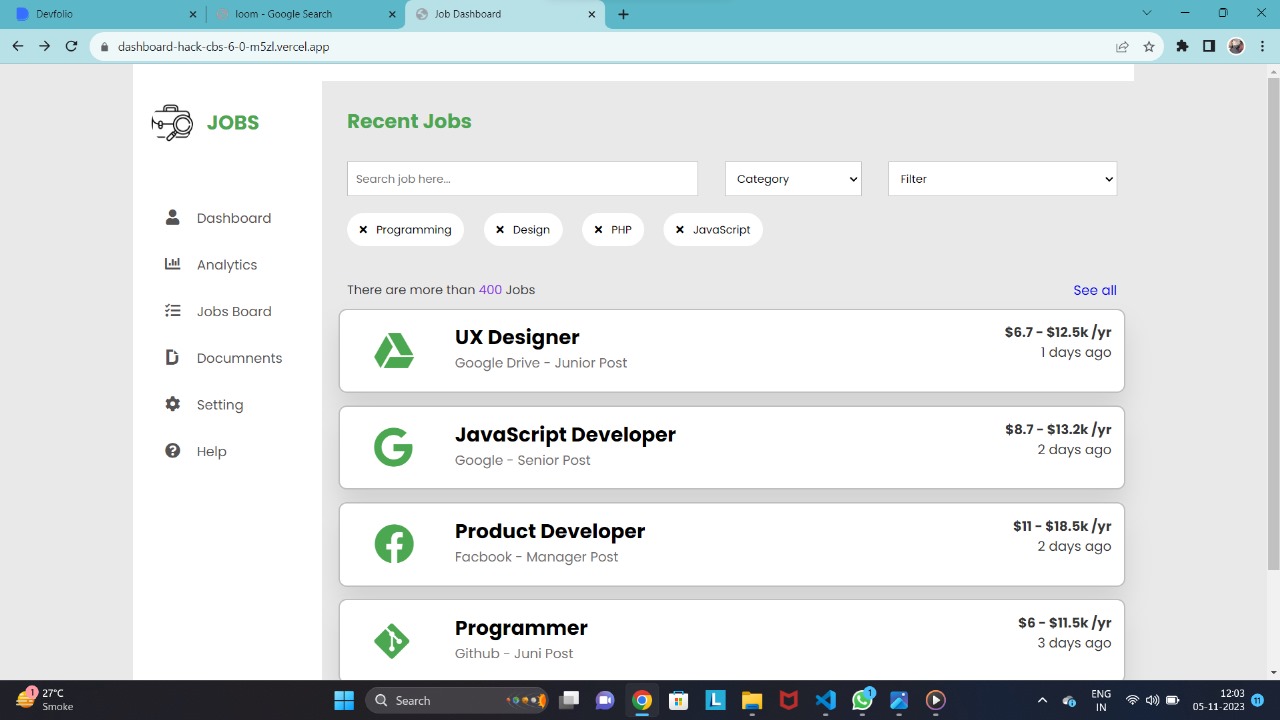Click the 'Recent Jobs' heading

point(409,121)
